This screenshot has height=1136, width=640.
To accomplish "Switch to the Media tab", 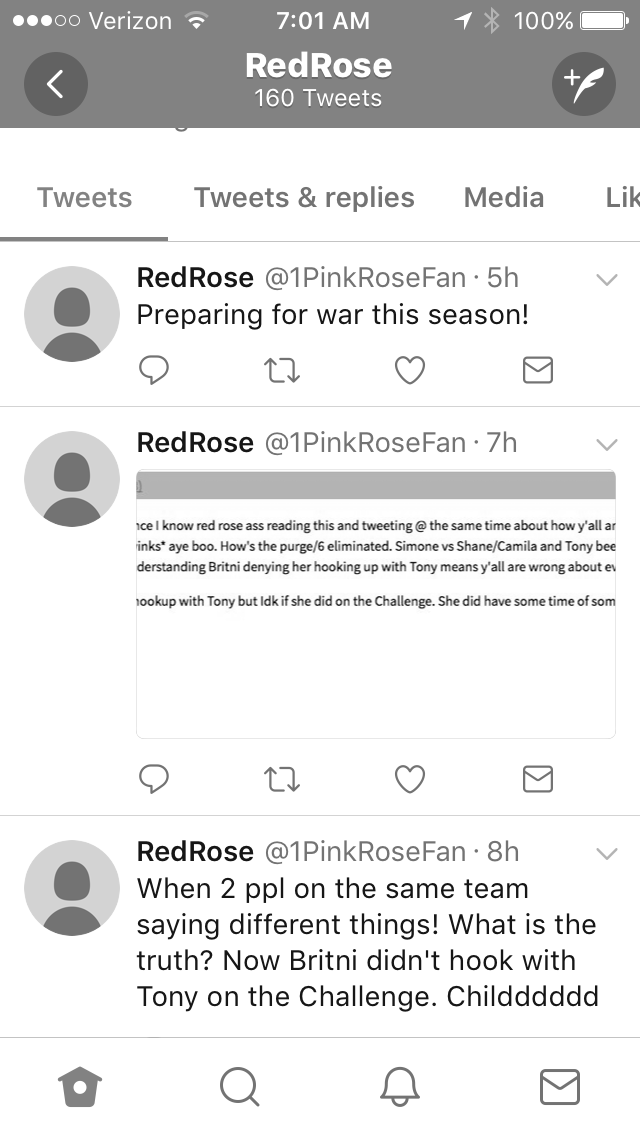I will pos(504,197).
